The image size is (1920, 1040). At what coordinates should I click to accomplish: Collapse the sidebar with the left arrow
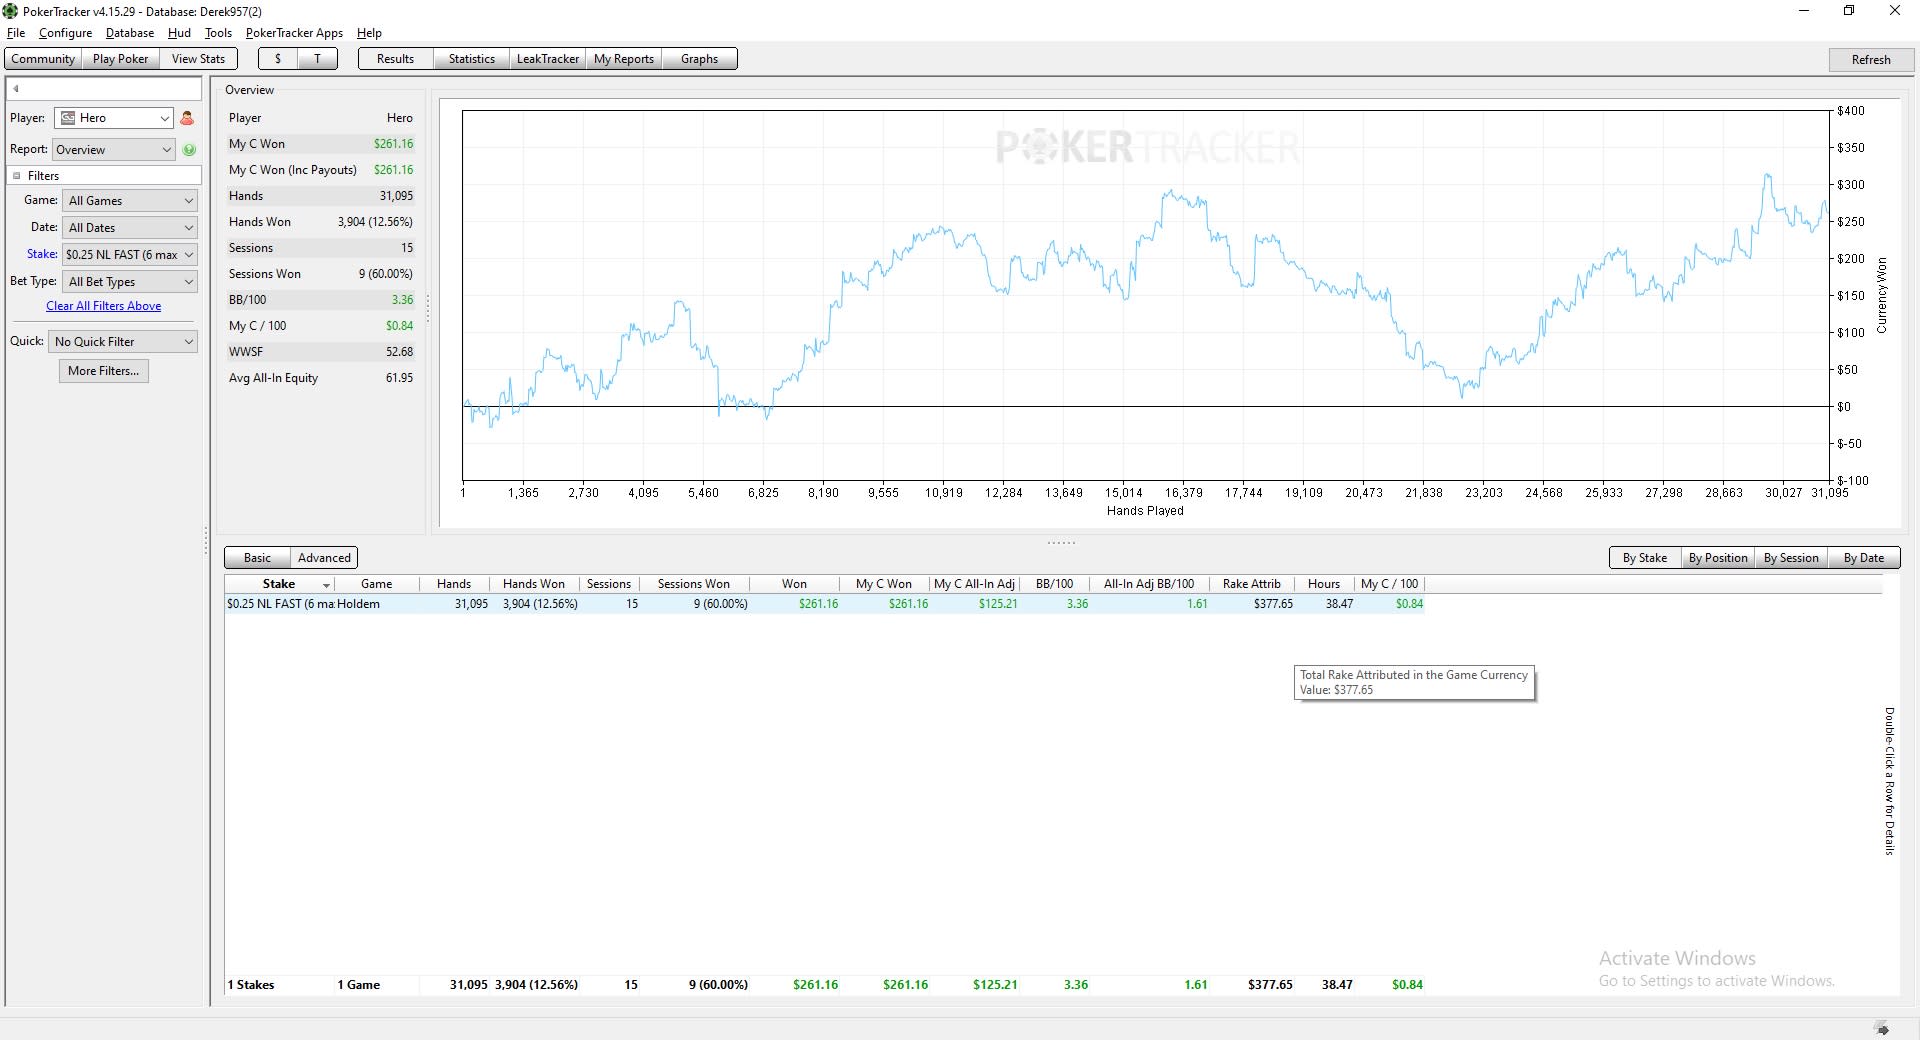pyautogui.click(x=16, y=89)
